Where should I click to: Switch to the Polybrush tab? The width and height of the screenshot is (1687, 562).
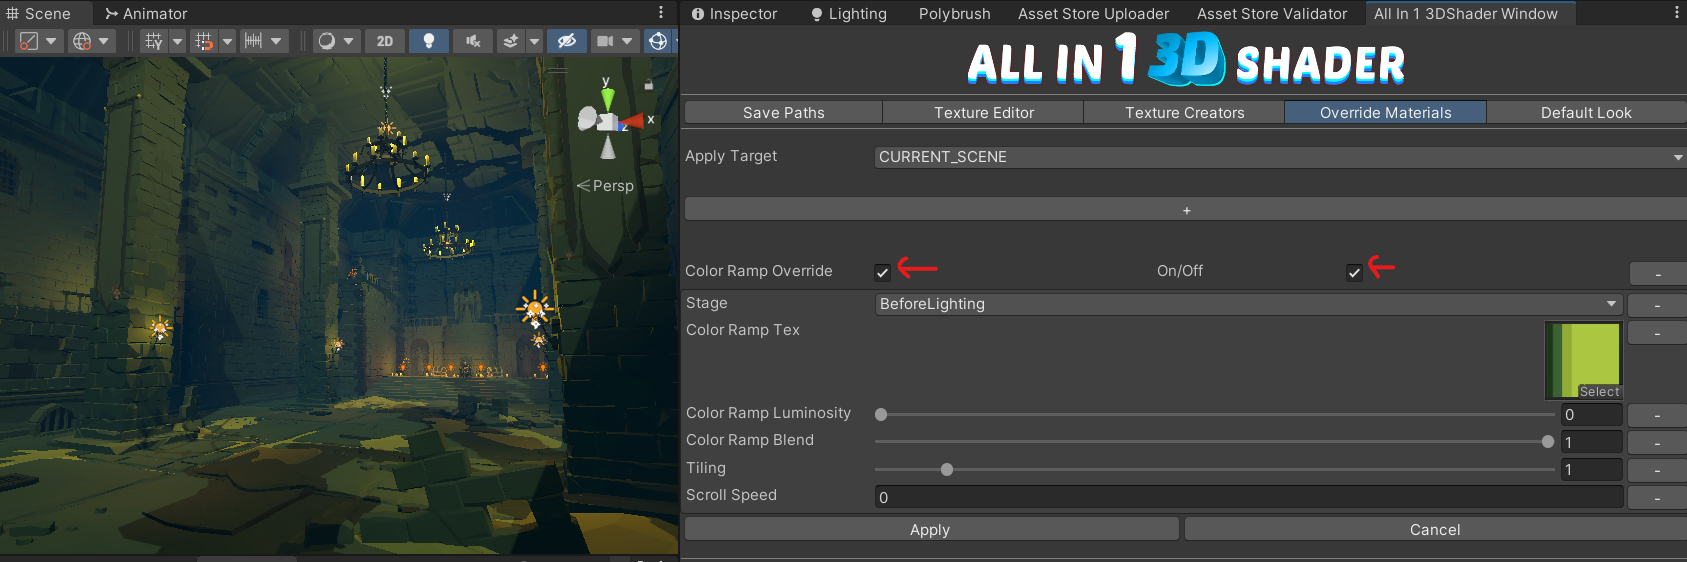tap(955, 14)
